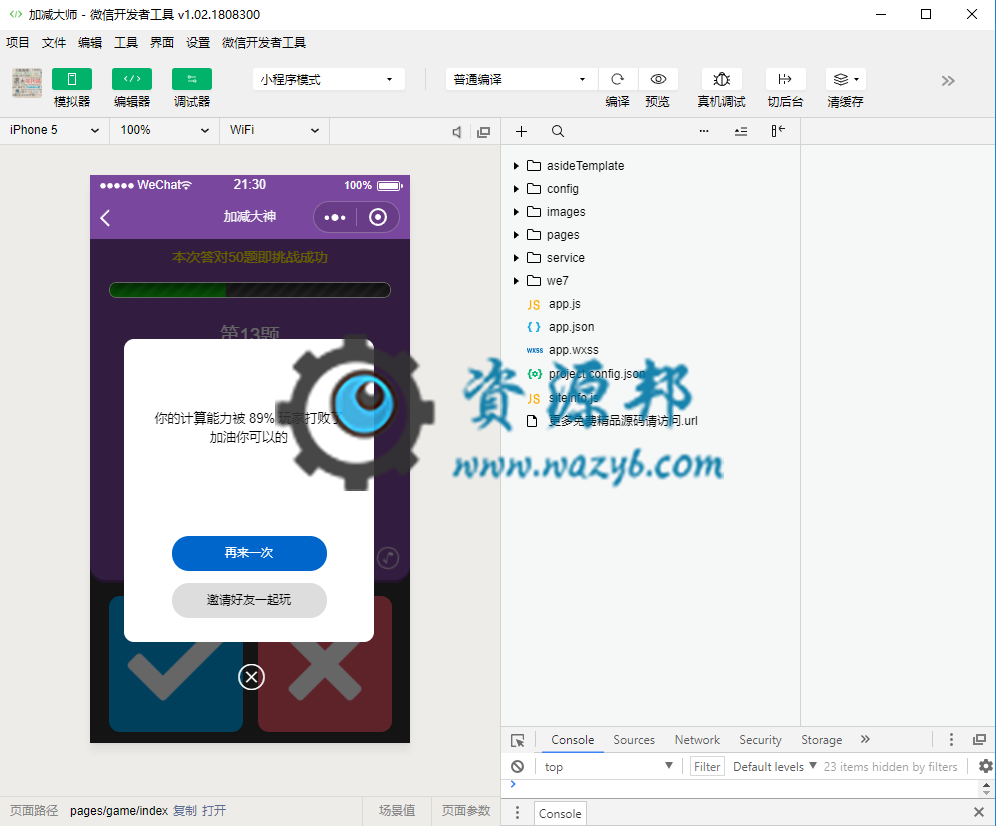996x826 pixels.
Task: Switch to the Console tab
Action: tap(572, 740)
